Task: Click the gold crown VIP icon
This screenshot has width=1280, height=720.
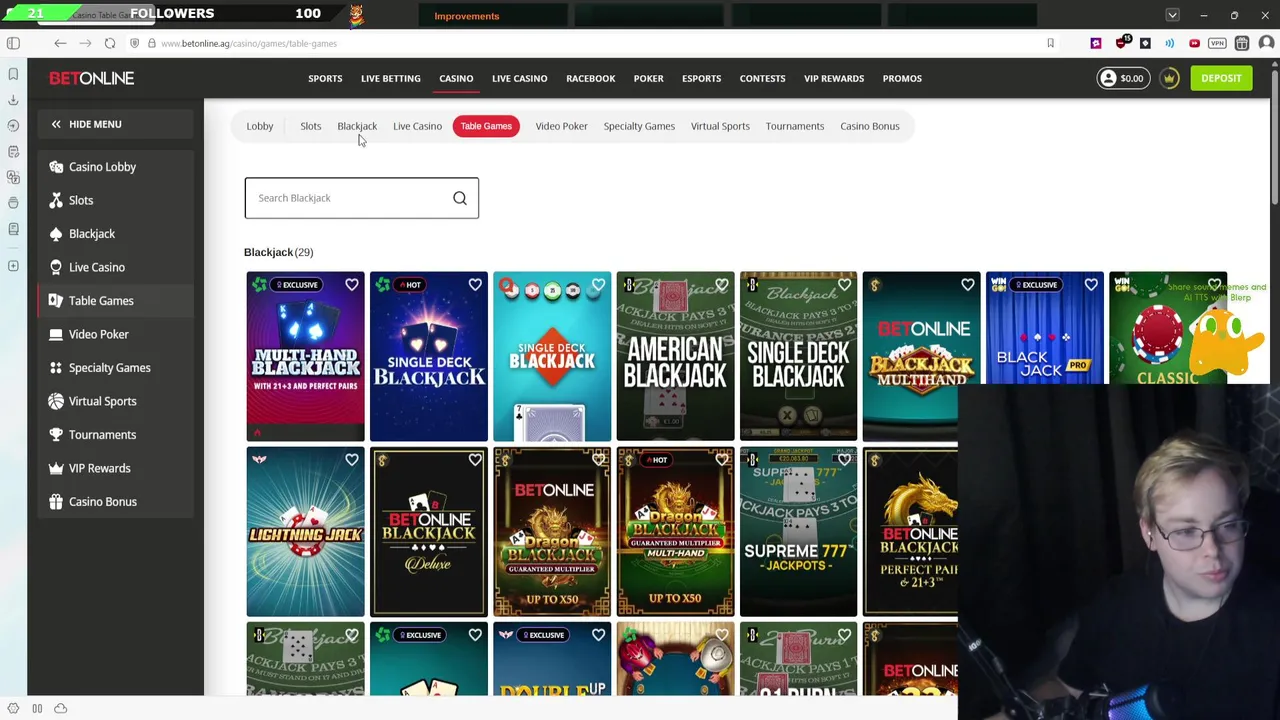Action: [x=1169, y=78]
